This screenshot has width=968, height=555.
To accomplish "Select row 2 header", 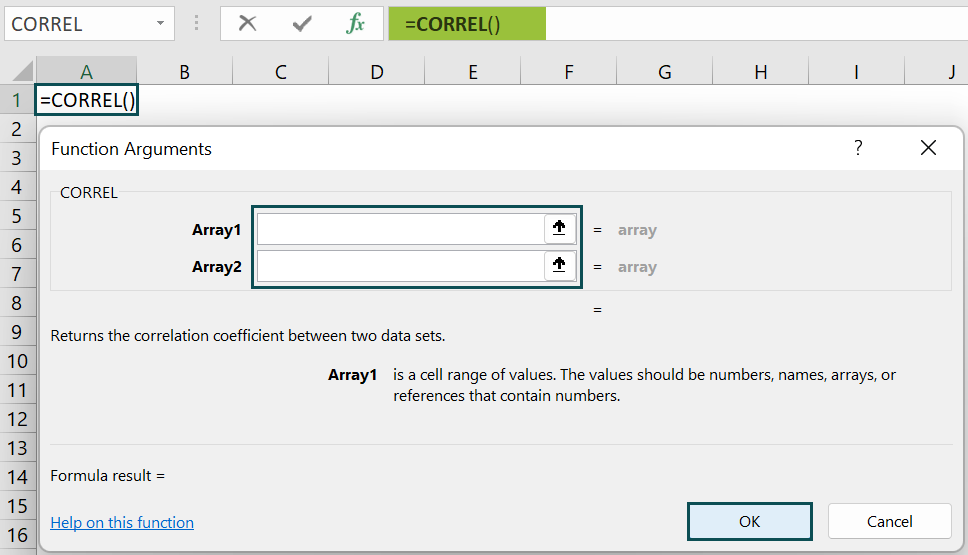I will (17, 129).
